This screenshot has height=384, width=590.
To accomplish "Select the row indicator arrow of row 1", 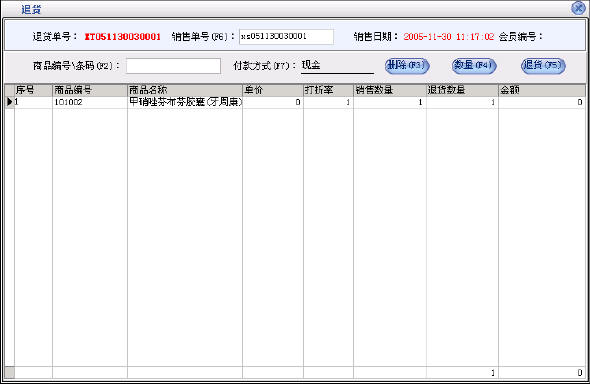I will 9,102.
